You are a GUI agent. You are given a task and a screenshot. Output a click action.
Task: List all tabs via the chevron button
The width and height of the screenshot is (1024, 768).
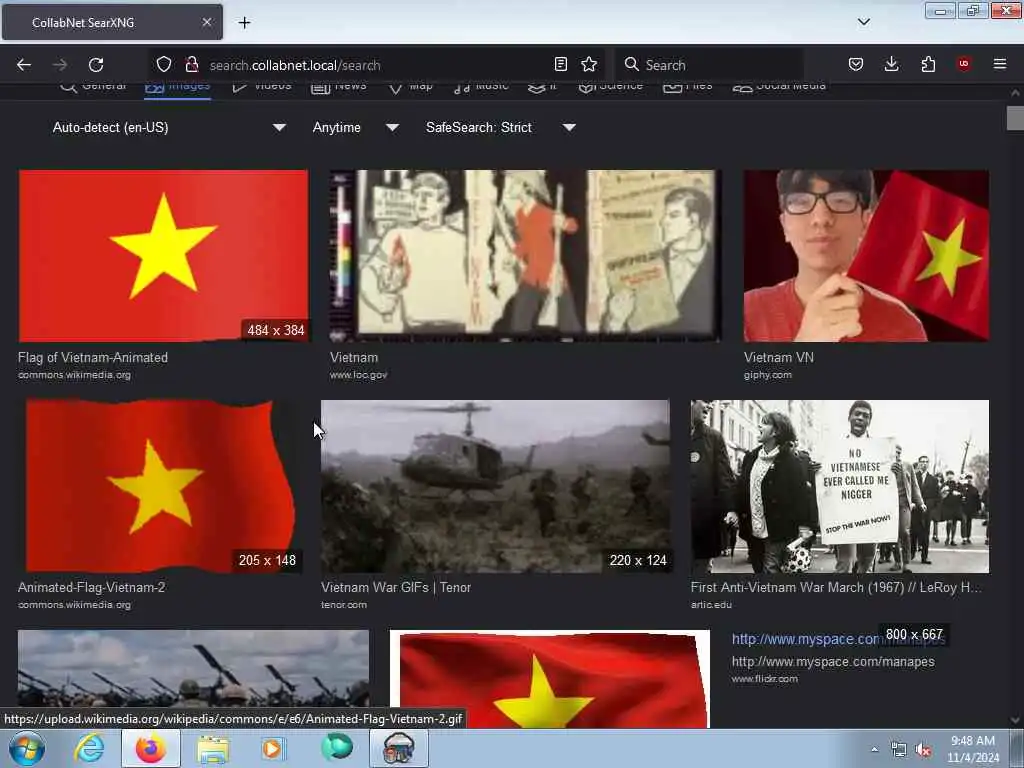pos(863,22)
